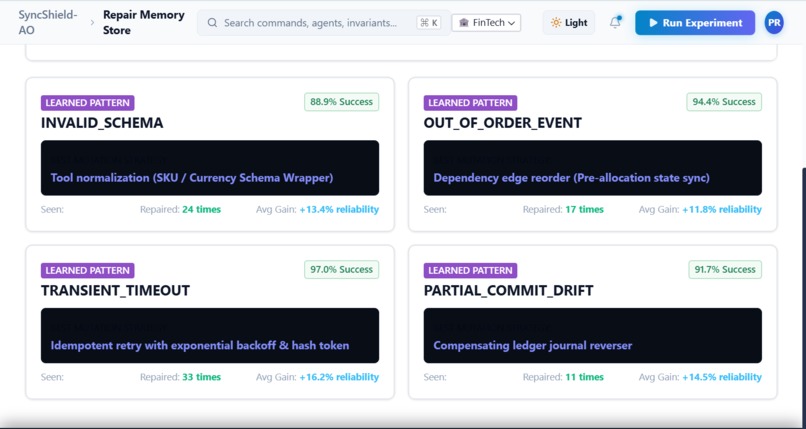
Task: Run Experiment button
Action: (x=695, y=23)
